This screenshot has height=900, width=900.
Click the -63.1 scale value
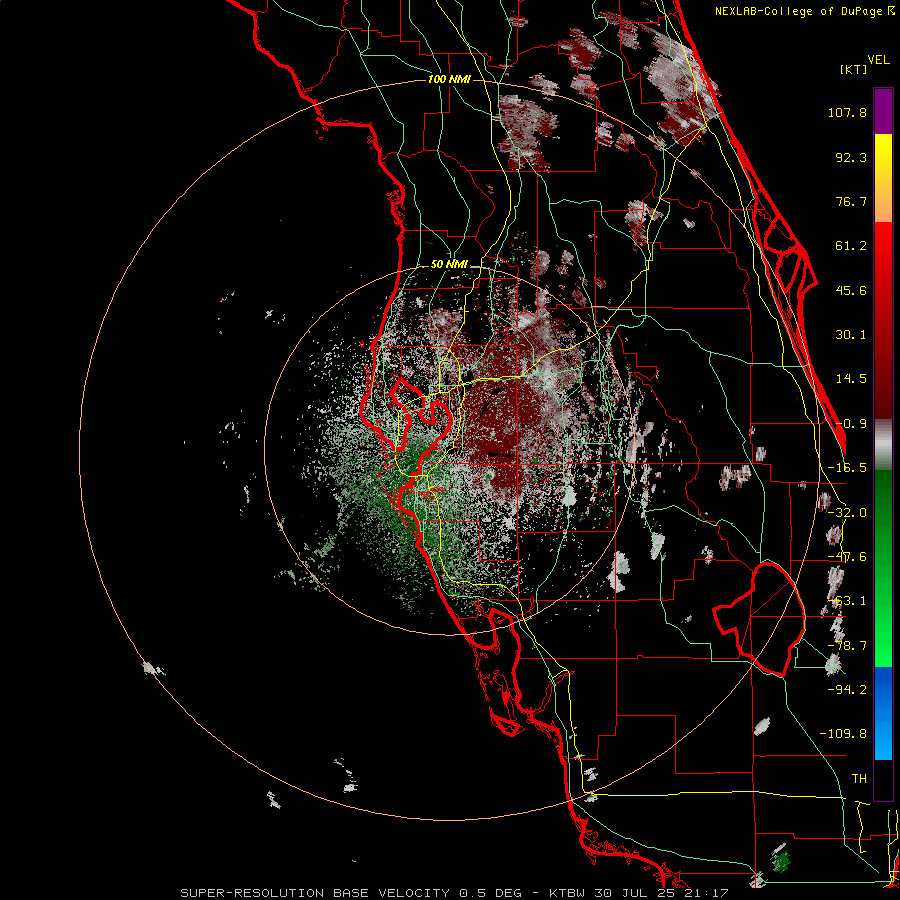[x=847, y=601]
